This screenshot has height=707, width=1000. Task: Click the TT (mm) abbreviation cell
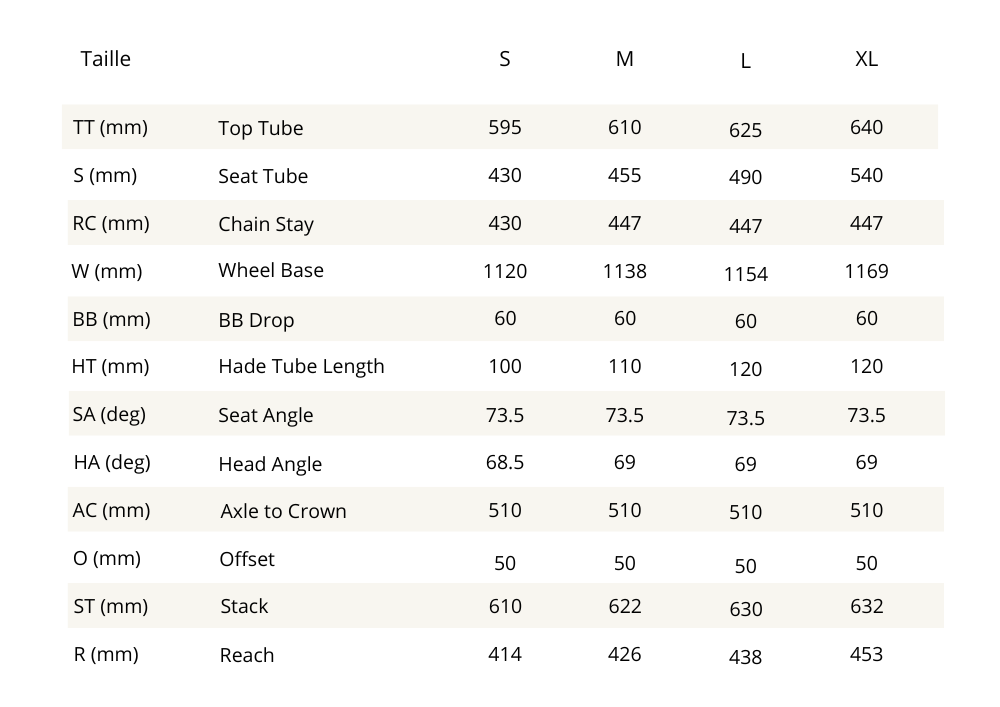click(110, 127)
